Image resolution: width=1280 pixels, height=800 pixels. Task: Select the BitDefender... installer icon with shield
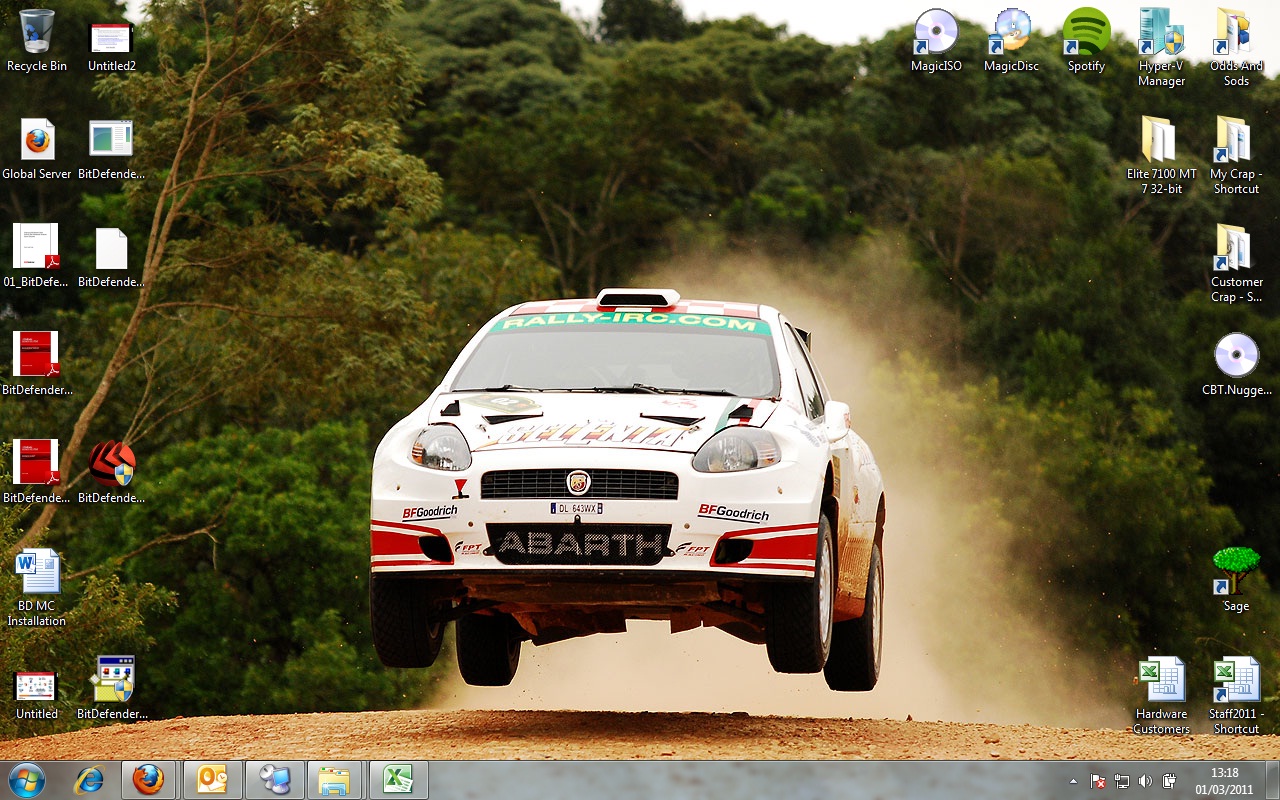(x=112, y=689)
